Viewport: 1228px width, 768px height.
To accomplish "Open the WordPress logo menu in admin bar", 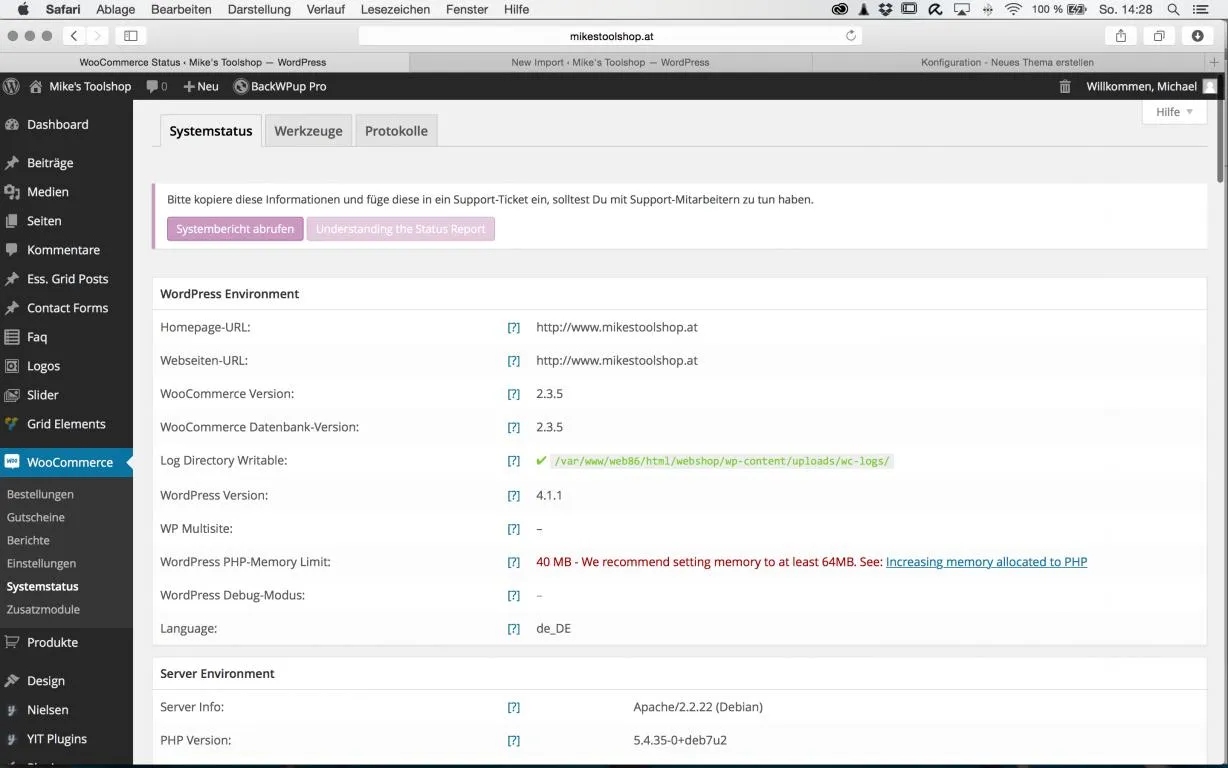I will [11, 86].
